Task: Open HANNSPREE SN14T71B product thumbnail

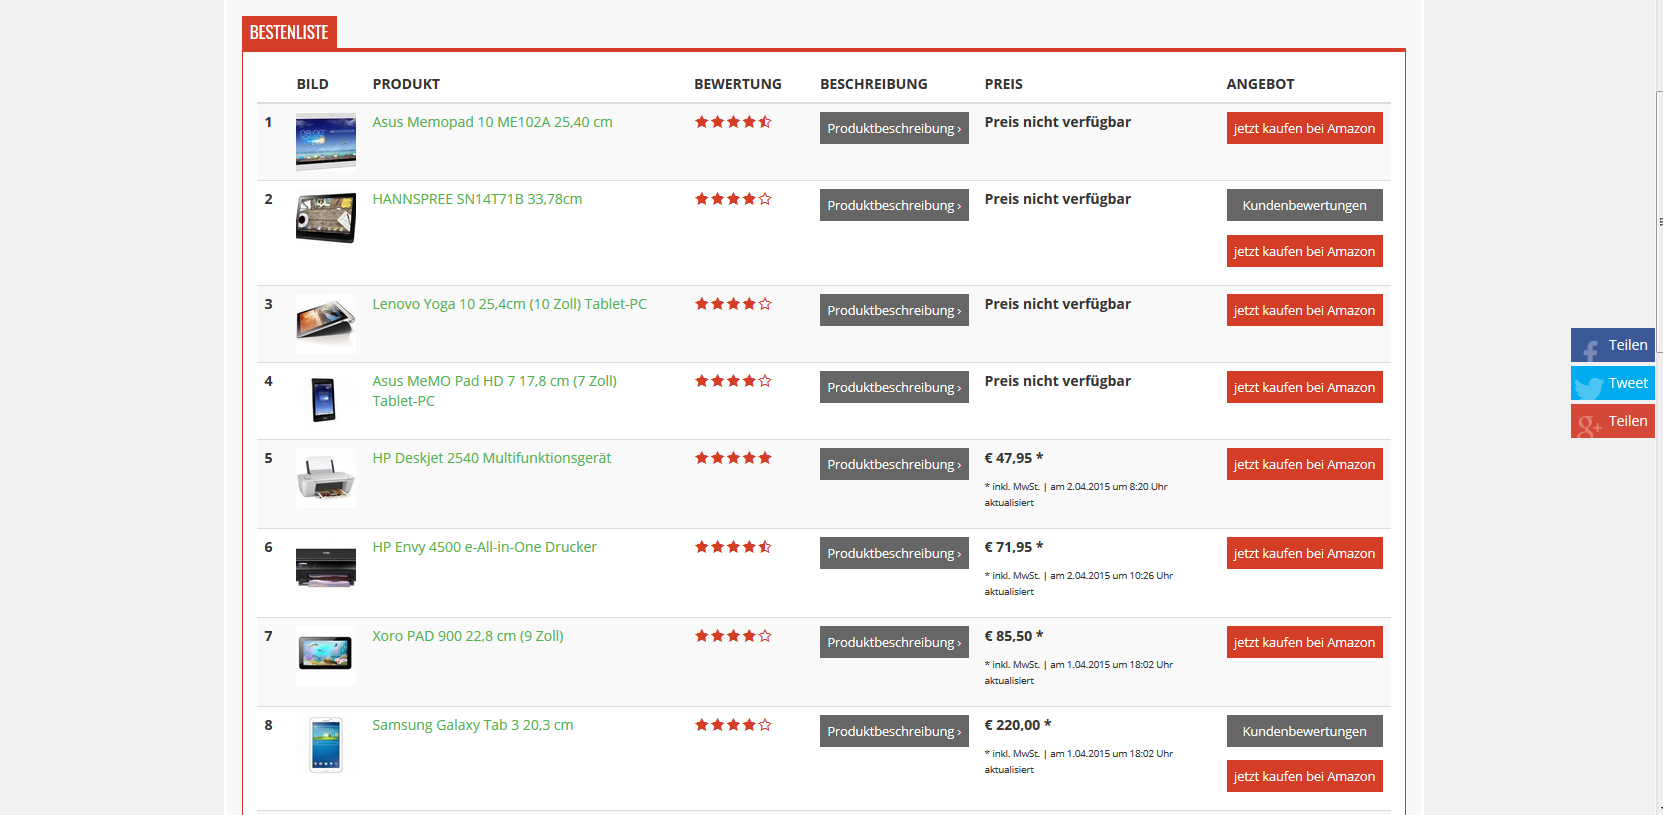Action: 326,218
